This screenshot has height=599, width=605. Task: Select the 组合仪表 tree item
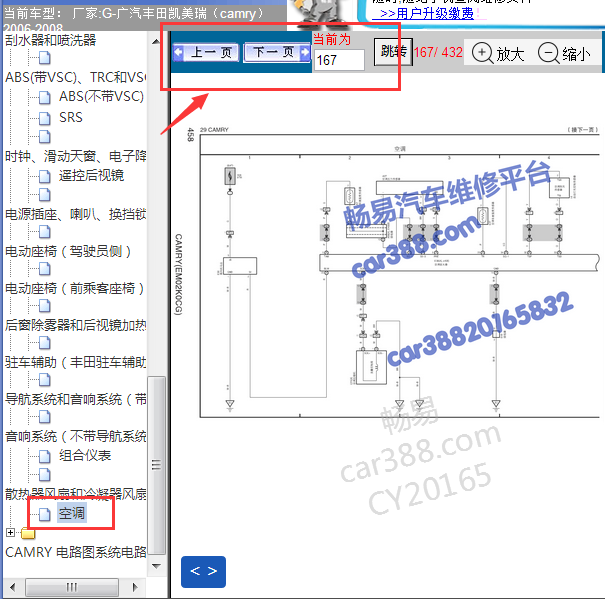click(x=85, y=455)
